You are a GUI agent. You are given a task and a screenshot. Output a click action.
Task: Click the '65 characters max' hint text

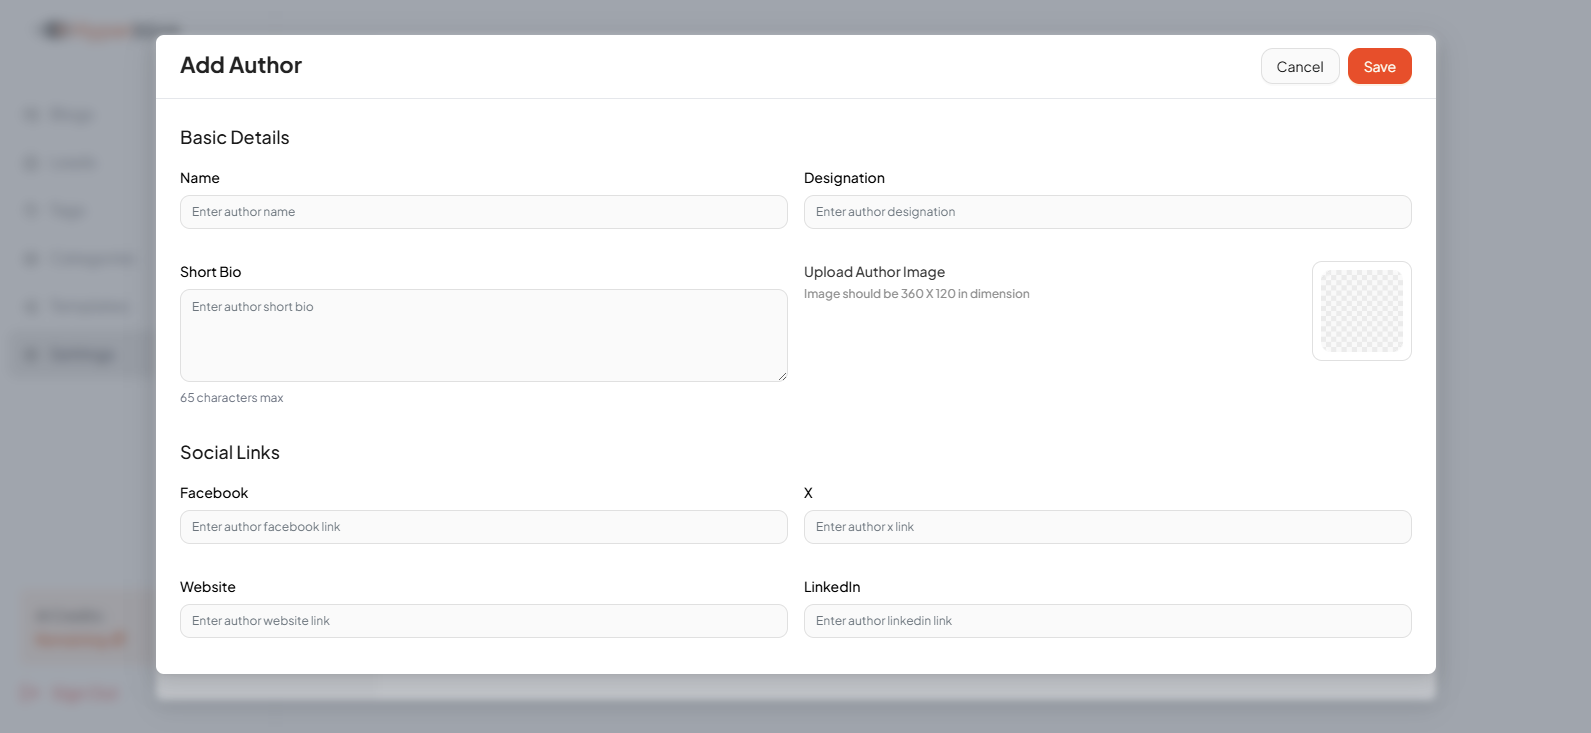232,398
